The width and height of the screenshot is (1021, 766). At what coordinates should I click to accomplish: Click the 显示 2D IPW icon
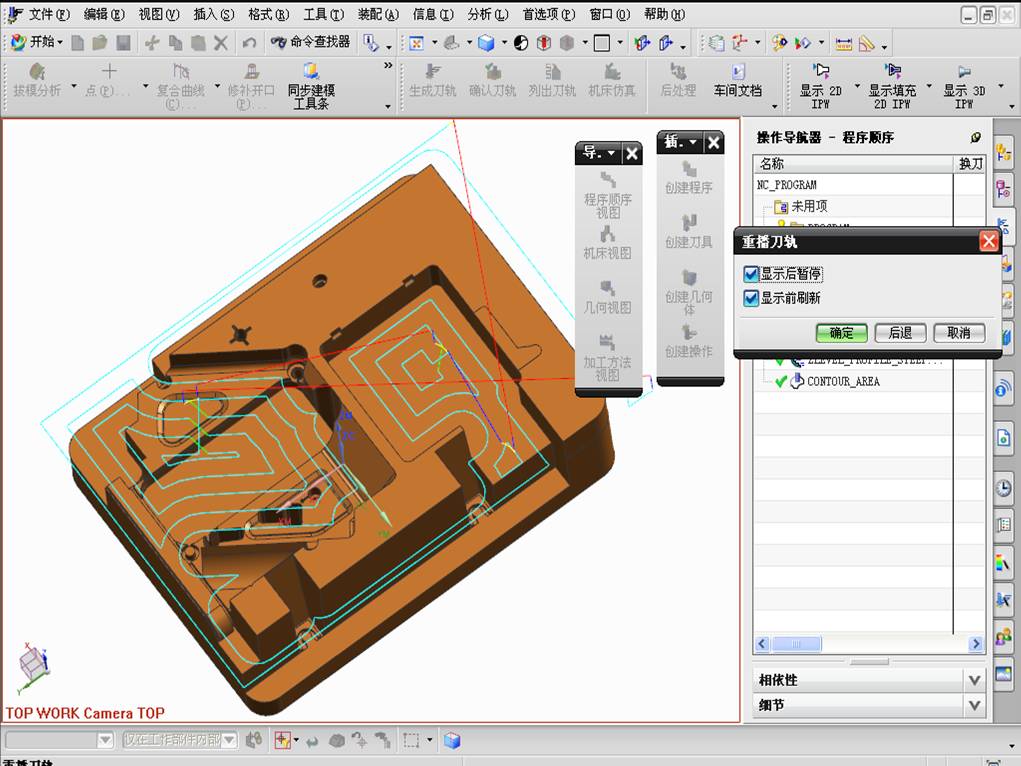[x=820, y=70]
